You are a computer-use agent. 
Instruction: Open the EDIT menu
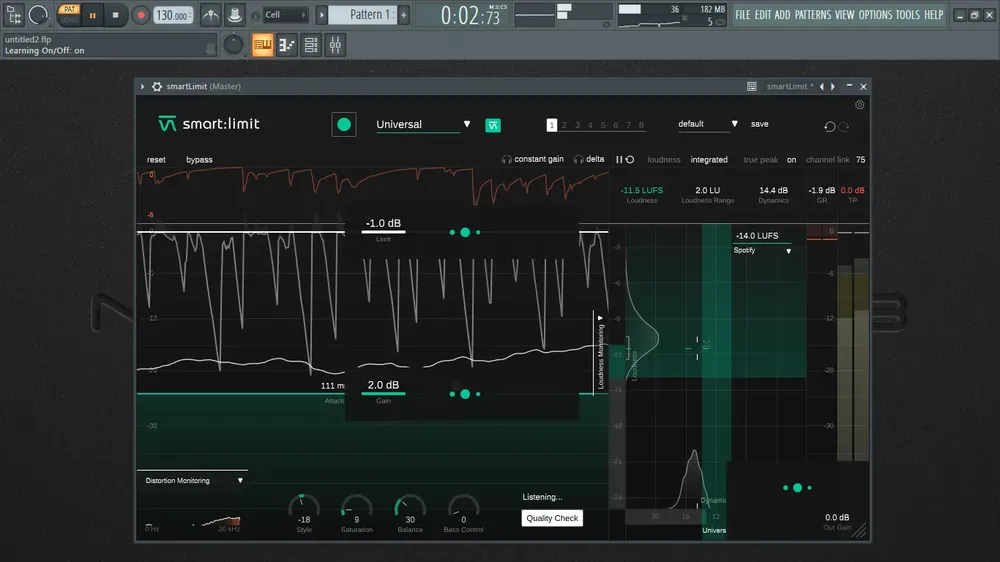pos(763,15)
